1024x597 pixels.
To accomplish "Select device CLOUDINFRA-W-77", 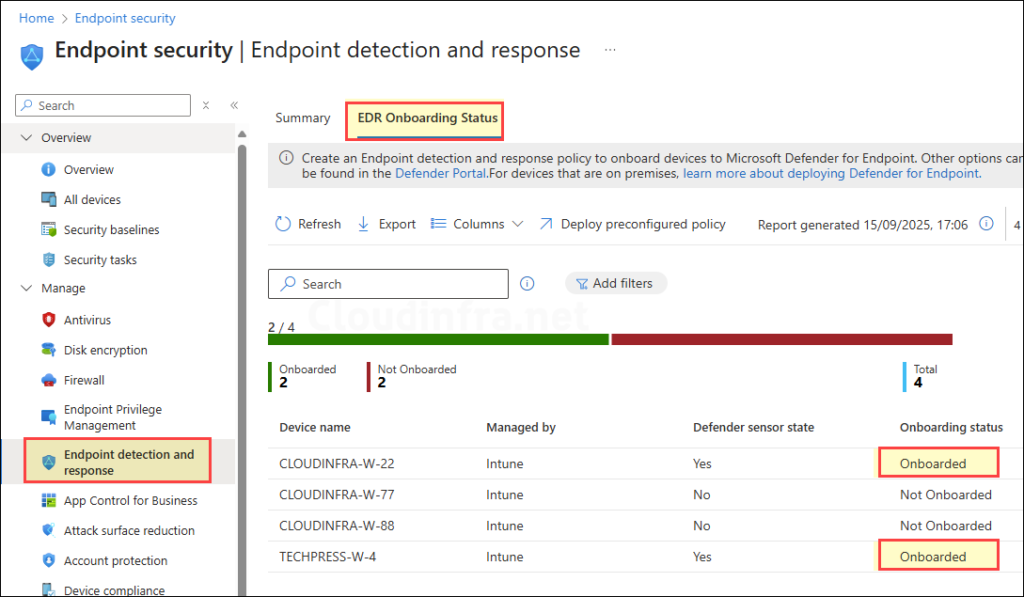I will [336, 494].
